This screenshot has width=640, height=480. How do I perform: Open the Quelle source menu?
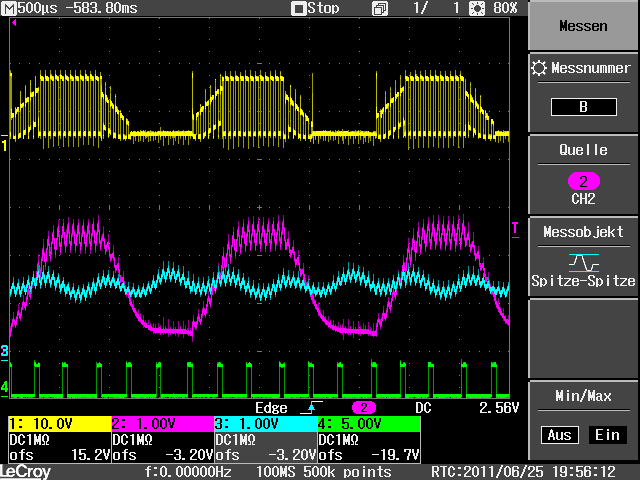[583, 175]
